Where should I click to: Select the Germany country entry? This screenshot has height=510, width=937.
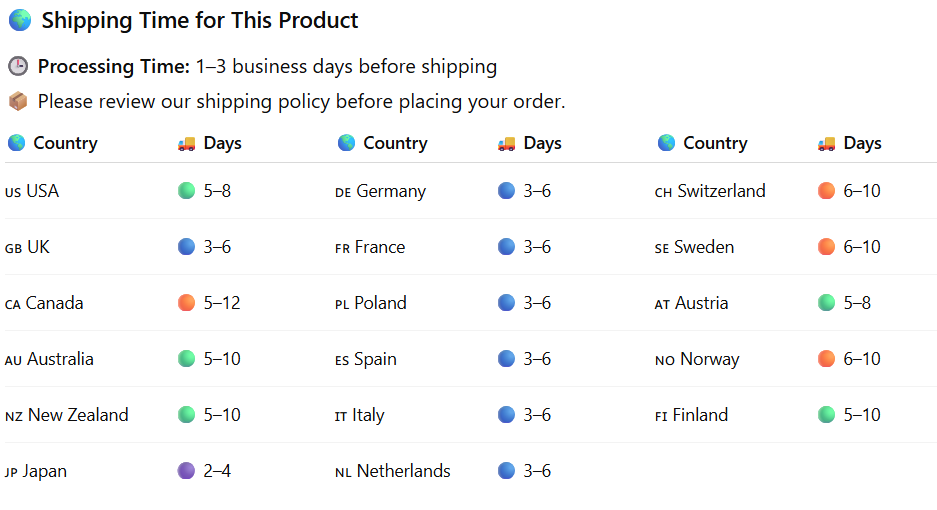pyautogui.click(x=390, y=191)
